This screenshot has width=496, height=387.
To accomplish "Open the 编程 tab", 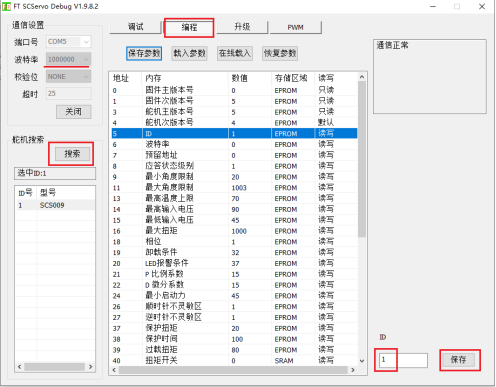I will tap(189, 27).
